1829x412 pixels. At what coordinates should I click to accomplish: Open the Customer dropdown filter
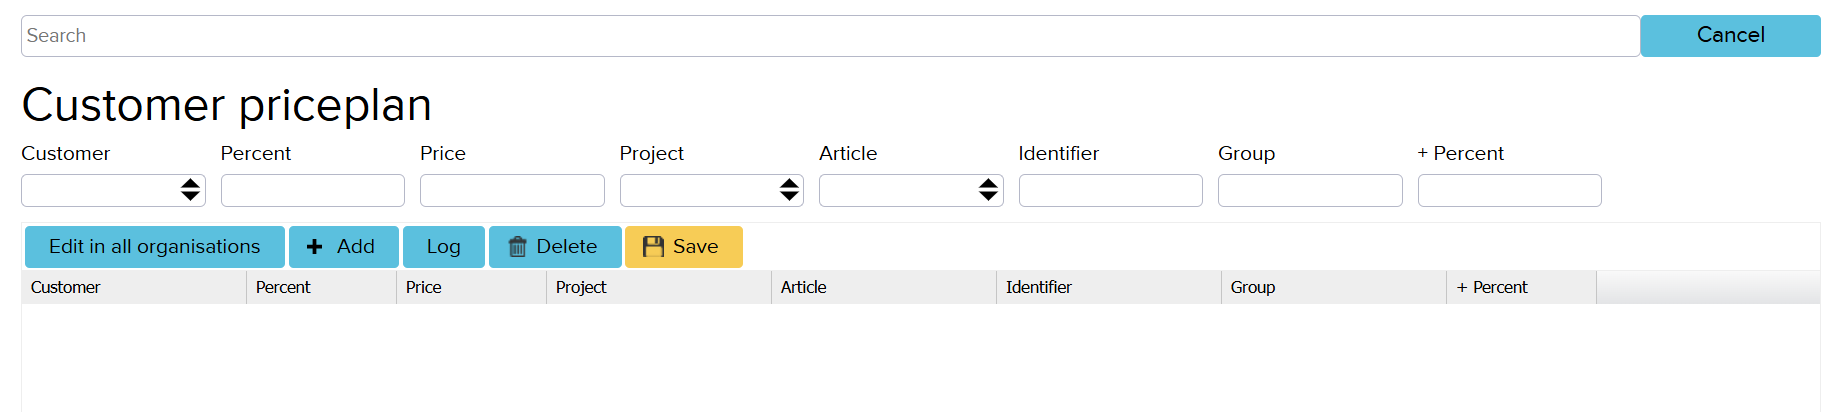[x=113, y=190]
